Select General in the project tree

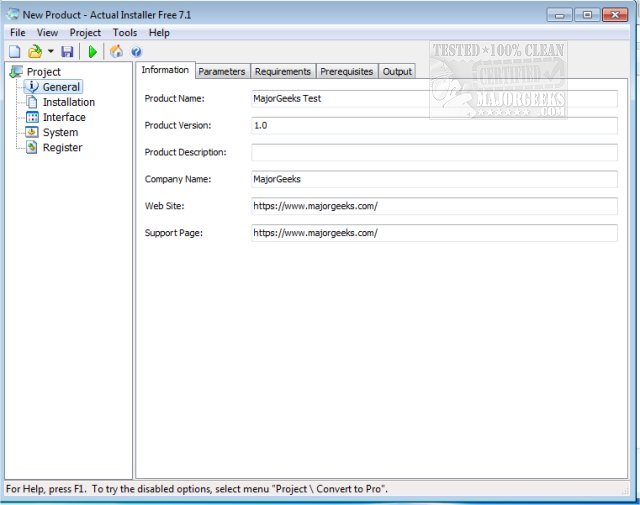(61, 87)
